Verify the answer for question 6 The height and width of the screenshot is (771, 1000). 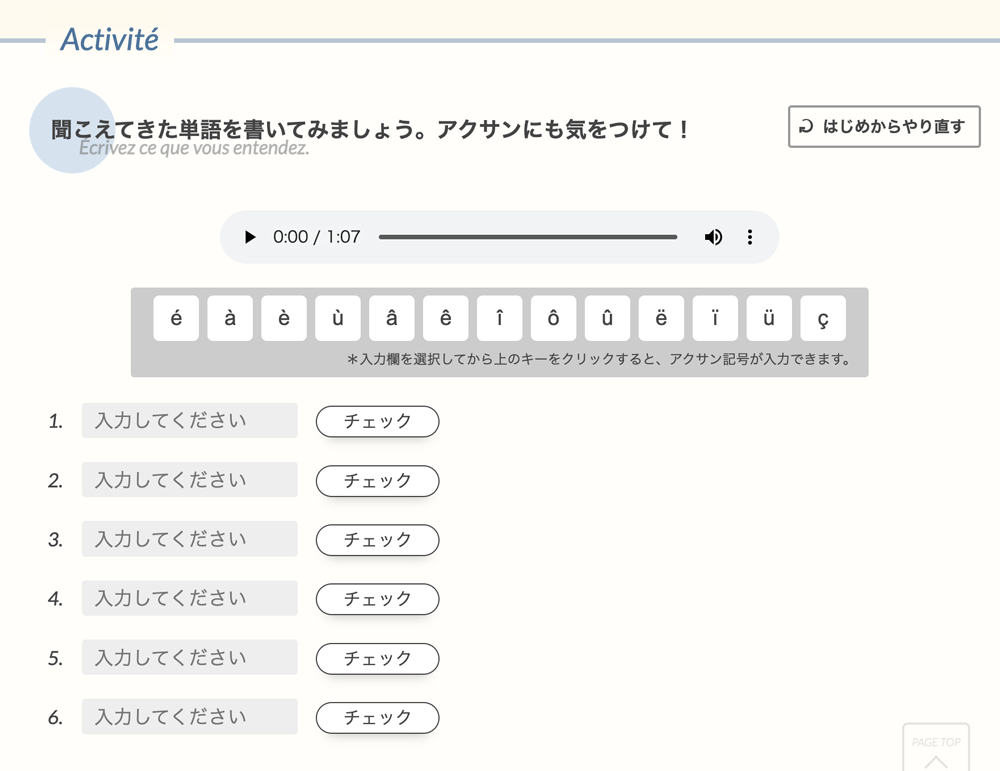coord(377,718)
